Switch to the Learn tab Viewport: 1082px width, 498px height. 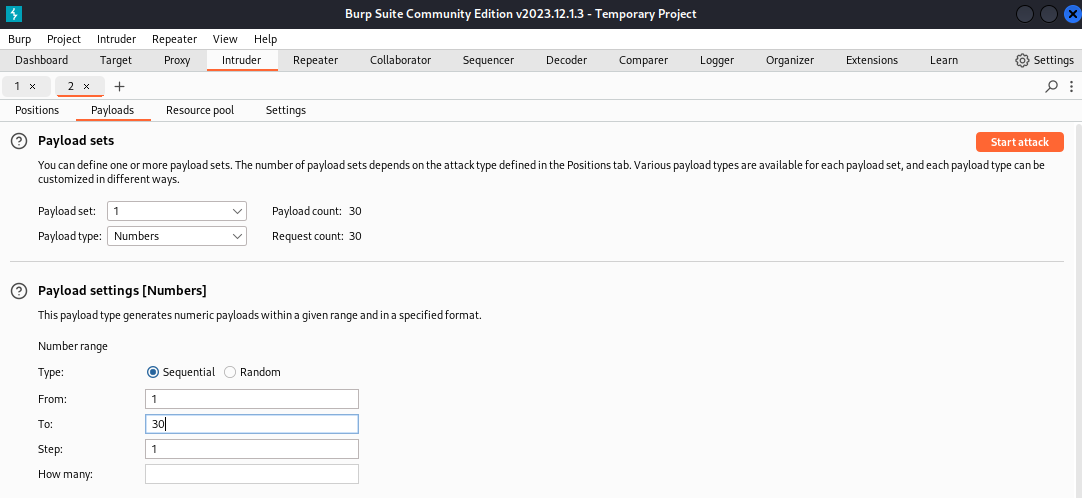pyautogui.click(x=944, y=60)
